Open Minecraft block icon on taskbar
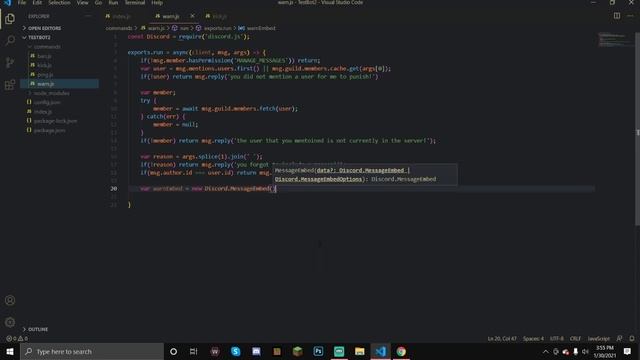The image size is (640, 360). 298,351
